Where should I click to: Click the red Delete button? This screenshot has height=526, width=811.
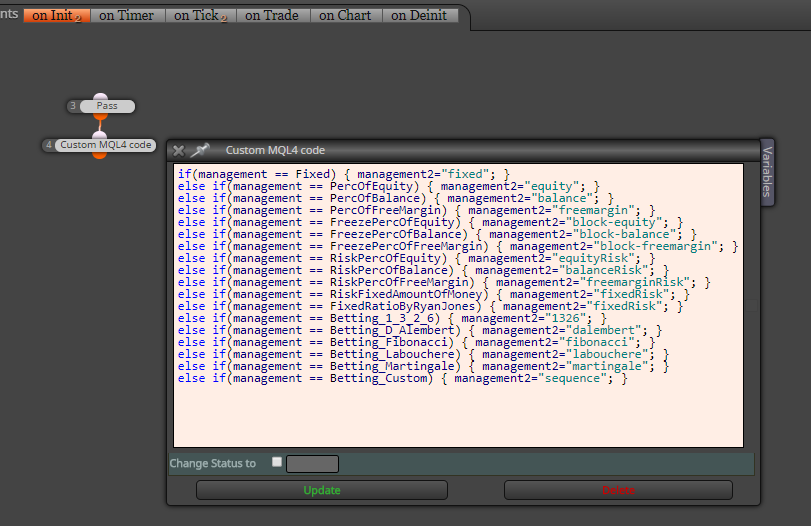[x=618, y=490]
